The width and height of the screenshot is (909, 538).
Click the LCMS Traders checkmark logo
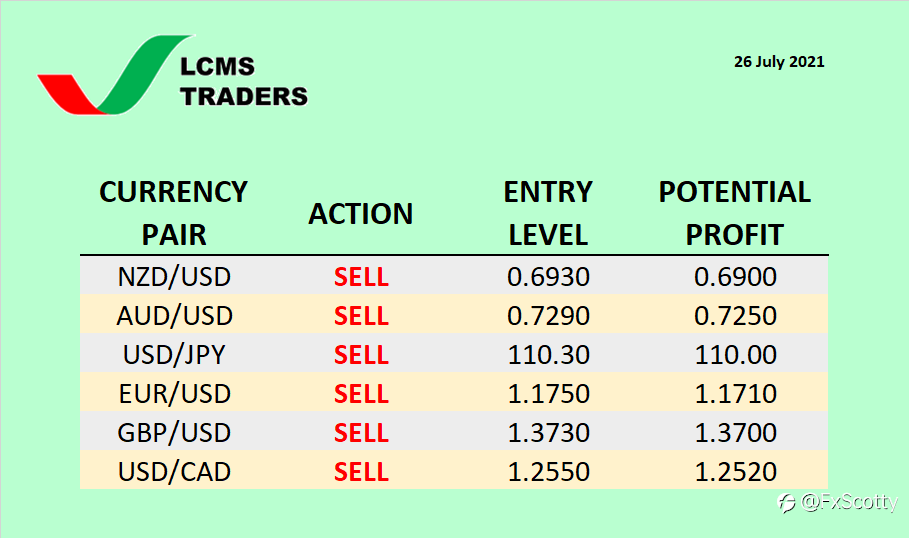tap(114, 75)
